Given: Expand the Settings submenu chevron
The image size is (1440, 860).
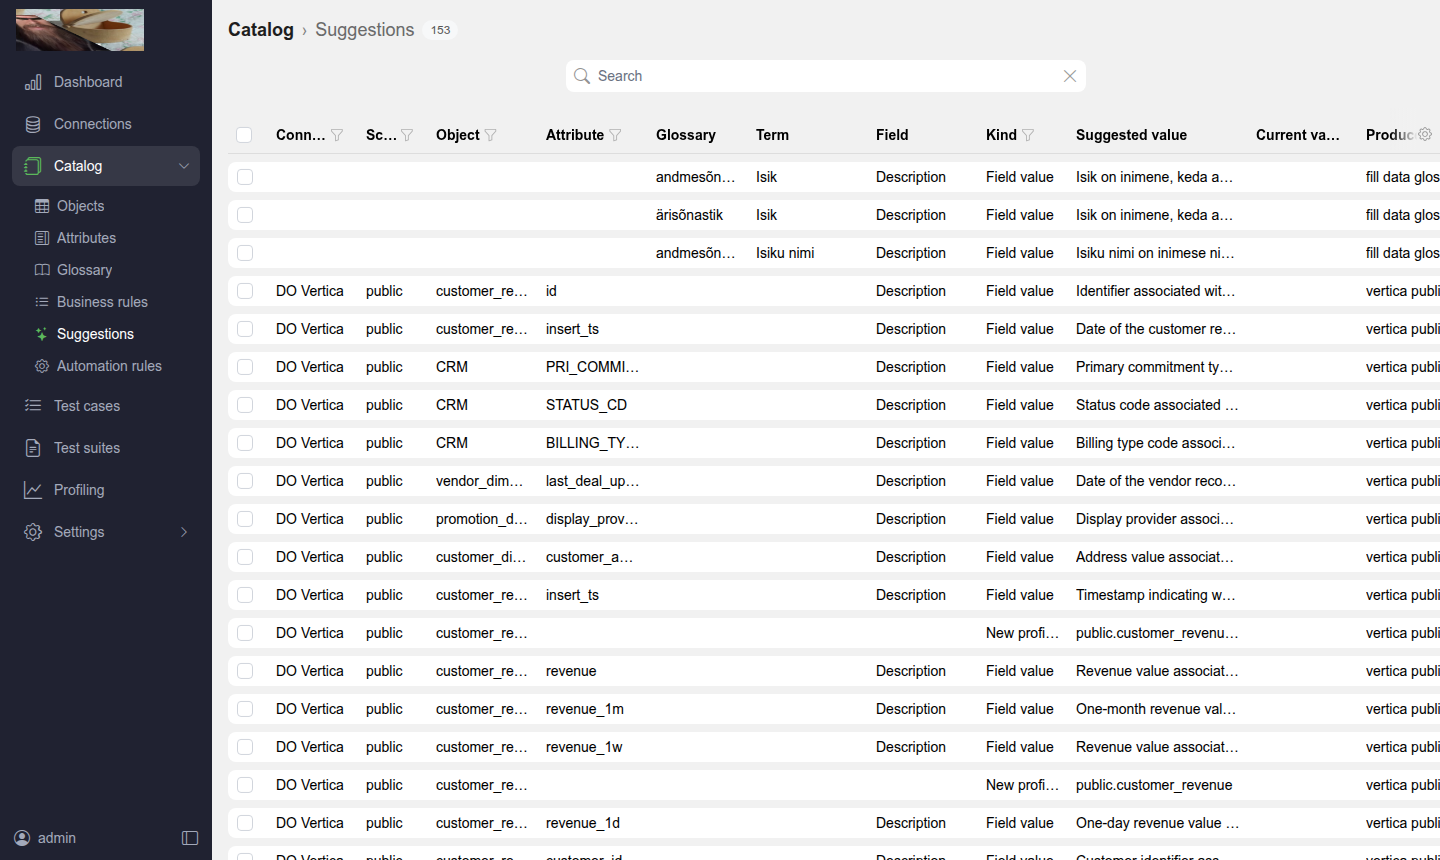Looking at the screenshot, I should [184, 532].
